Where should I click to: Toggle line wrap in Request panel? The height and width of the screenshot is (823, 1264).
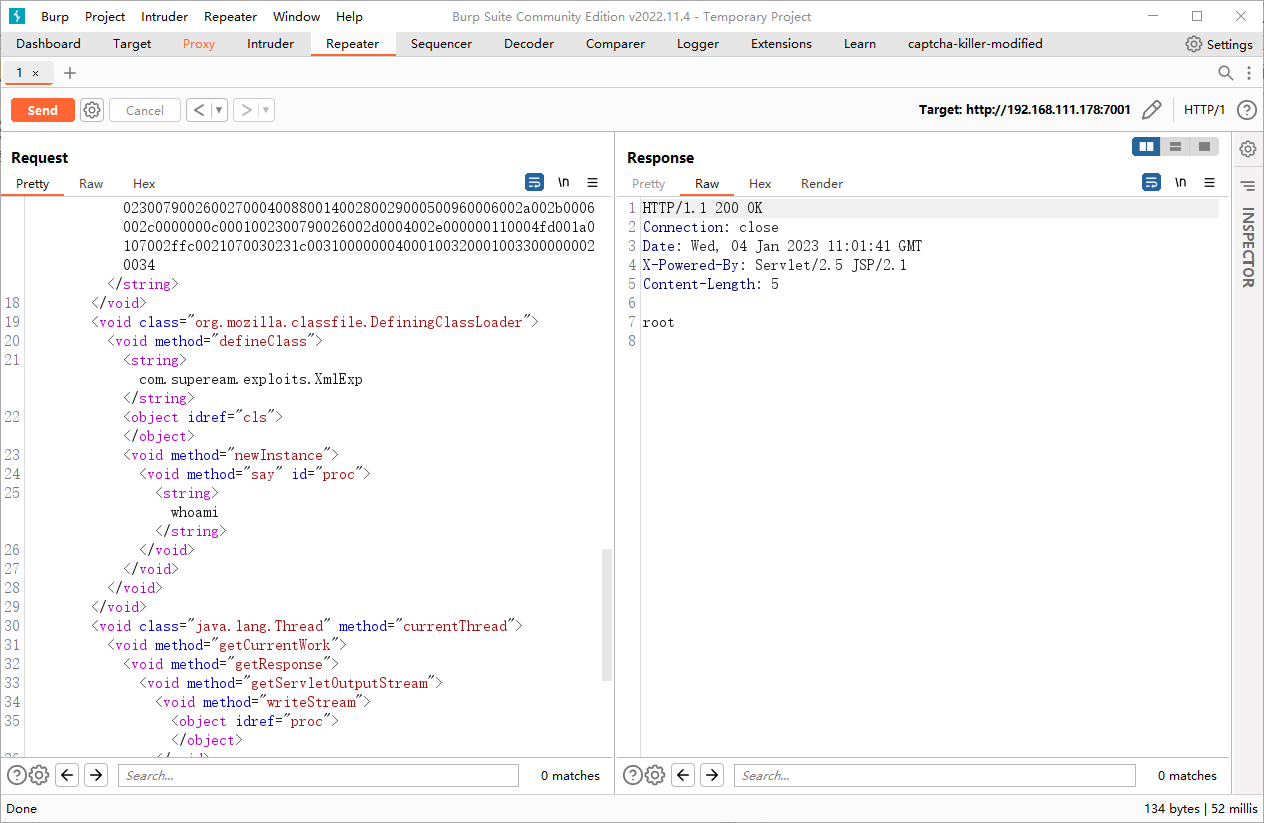click(x=535, y=182)
